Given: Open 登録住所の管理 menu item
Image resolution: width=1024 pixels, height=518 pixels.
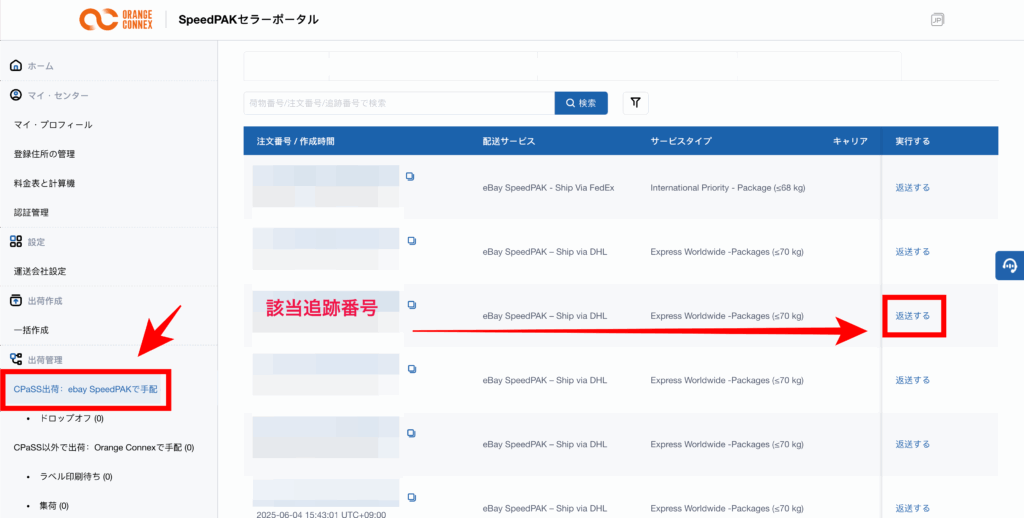Looking at the screenshot, I should coord(58,154).
